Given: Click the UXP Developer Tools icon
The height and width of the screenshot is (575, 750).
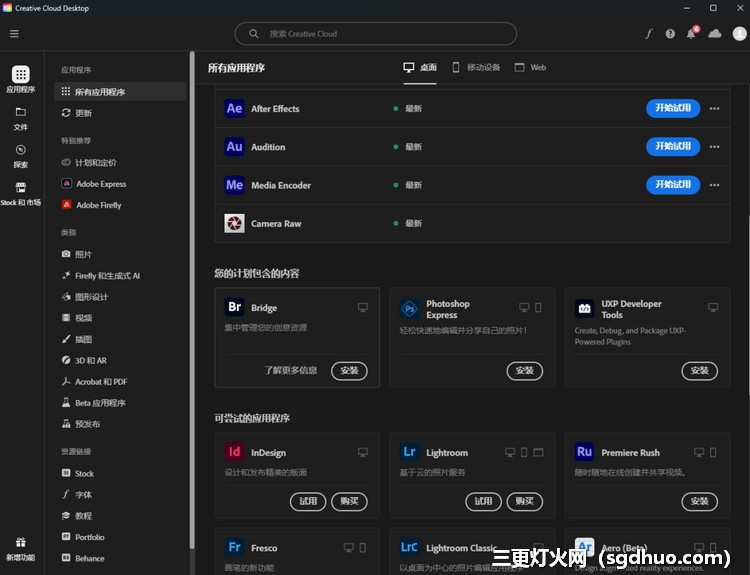Looking at the screenshot, I should pyautogui.click(x=585, y=309).
